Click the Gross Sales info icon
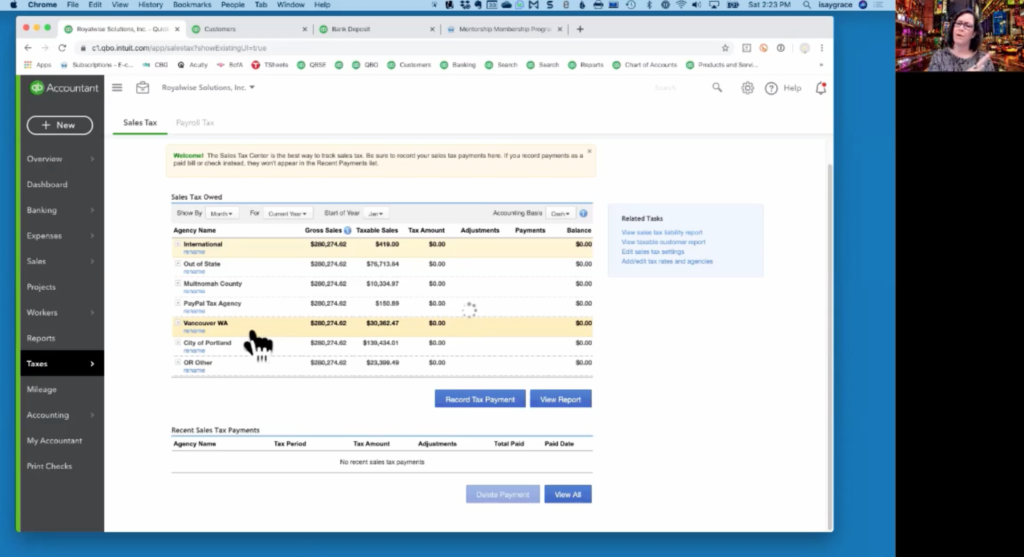This screenshot has width=1024, height=557. 347,231
